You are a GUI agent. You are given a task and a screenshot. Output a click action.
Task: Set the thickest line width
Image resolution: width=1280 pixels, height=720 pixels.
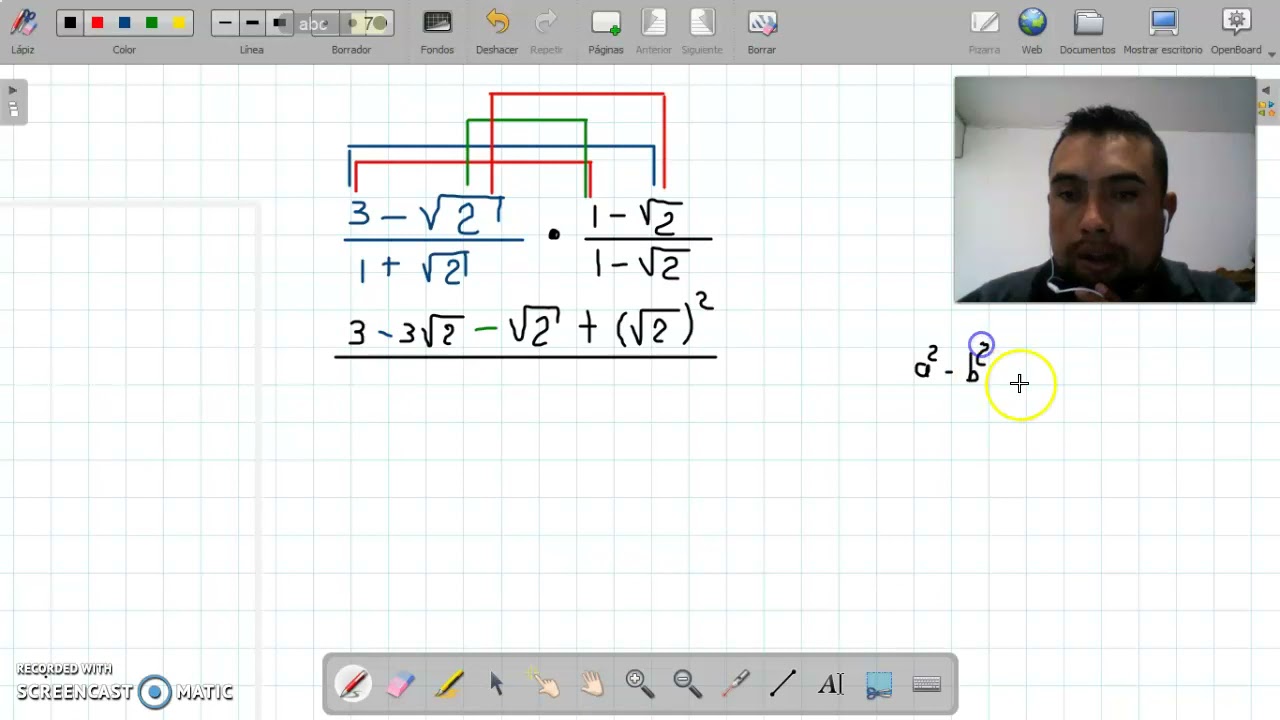(x=279, y=23)
